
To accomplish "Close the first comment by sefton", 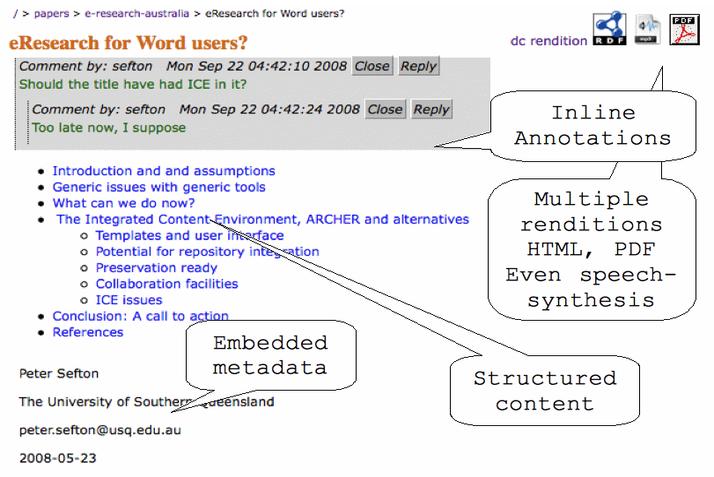I will [x=372, y=66].
